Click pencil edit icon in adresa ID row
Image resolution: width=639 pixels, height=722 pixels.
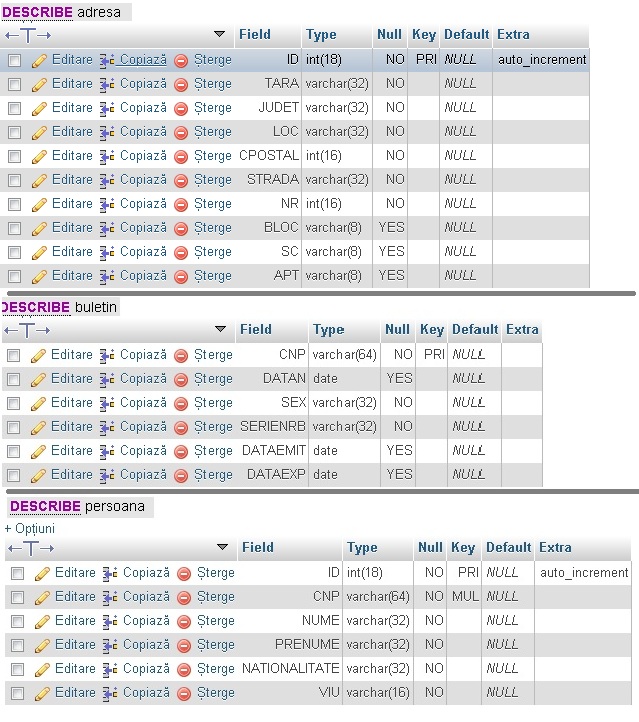pyautogui.click(x=40, y=61)
